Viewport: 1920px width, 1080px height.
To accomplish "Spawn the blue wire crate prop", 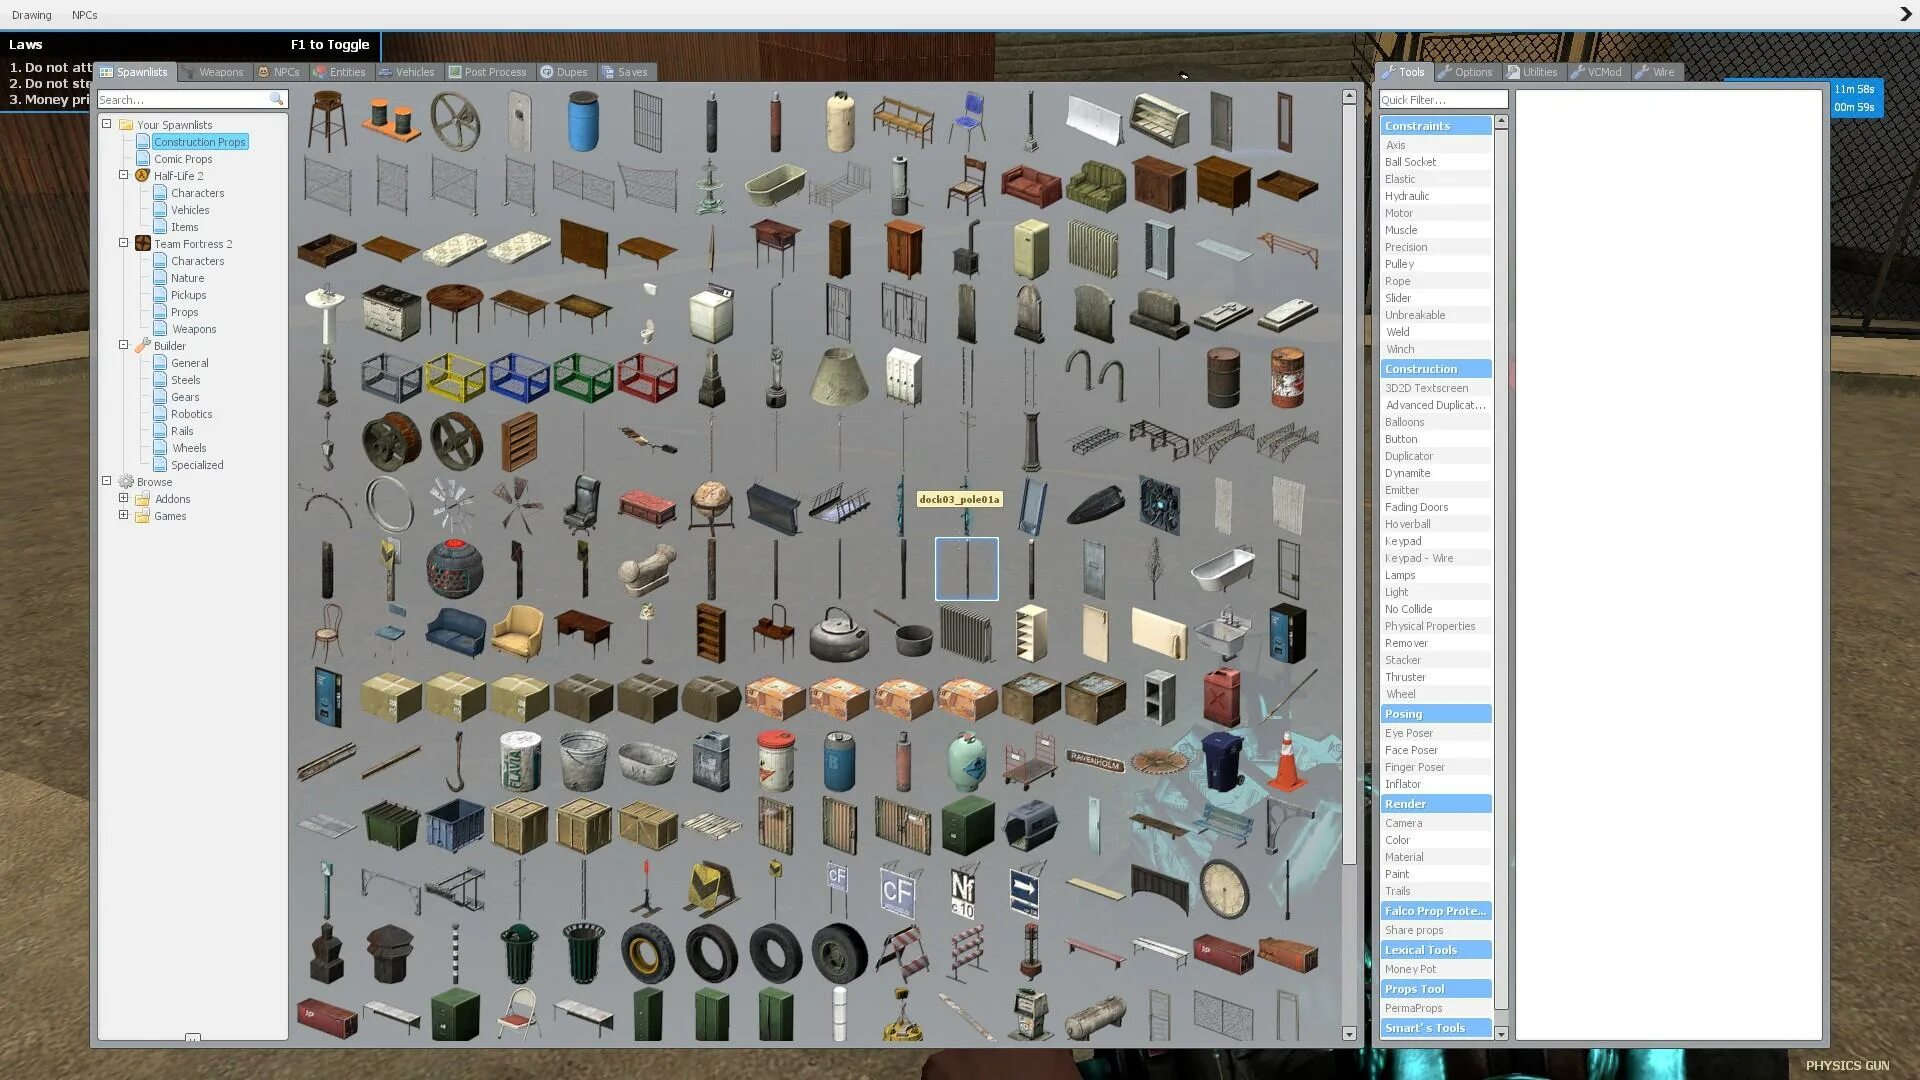I will [x=519, y=377].
